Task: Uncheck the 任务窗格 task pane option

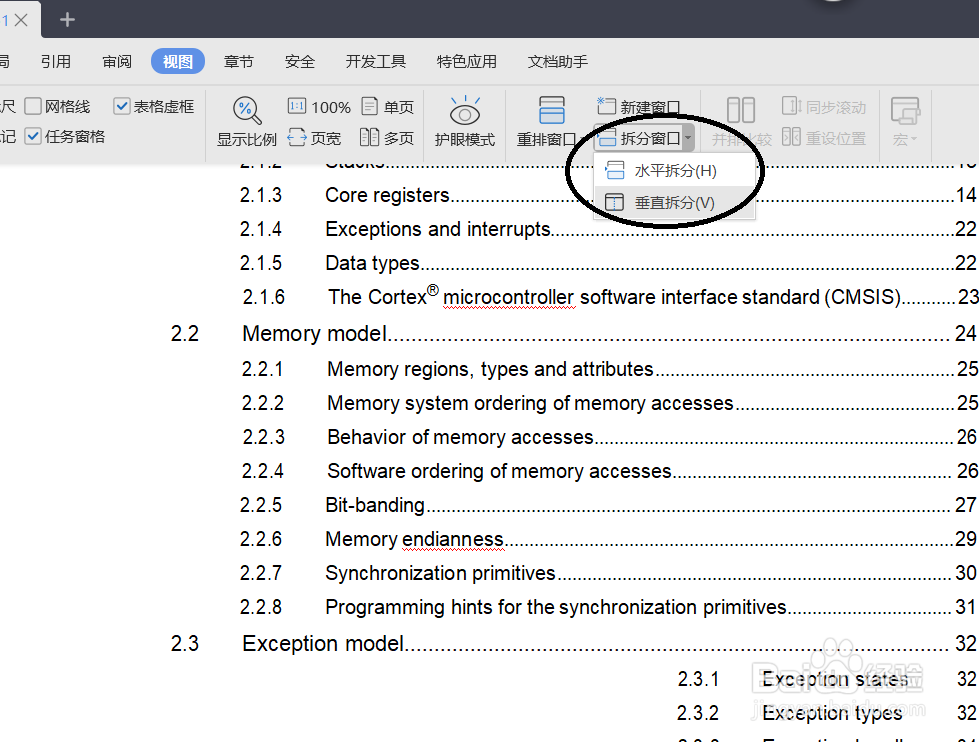Action: pyautogui.click(x=32, y=136)
